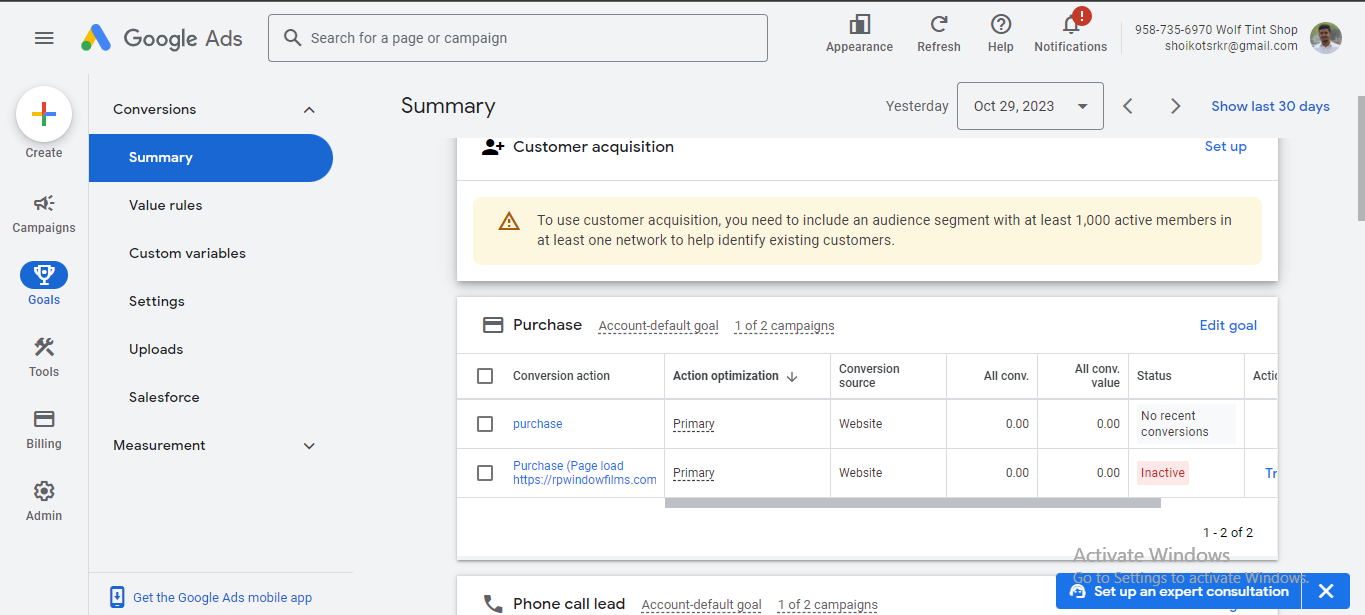Focus the search for page or campaign box

[518, 38]
